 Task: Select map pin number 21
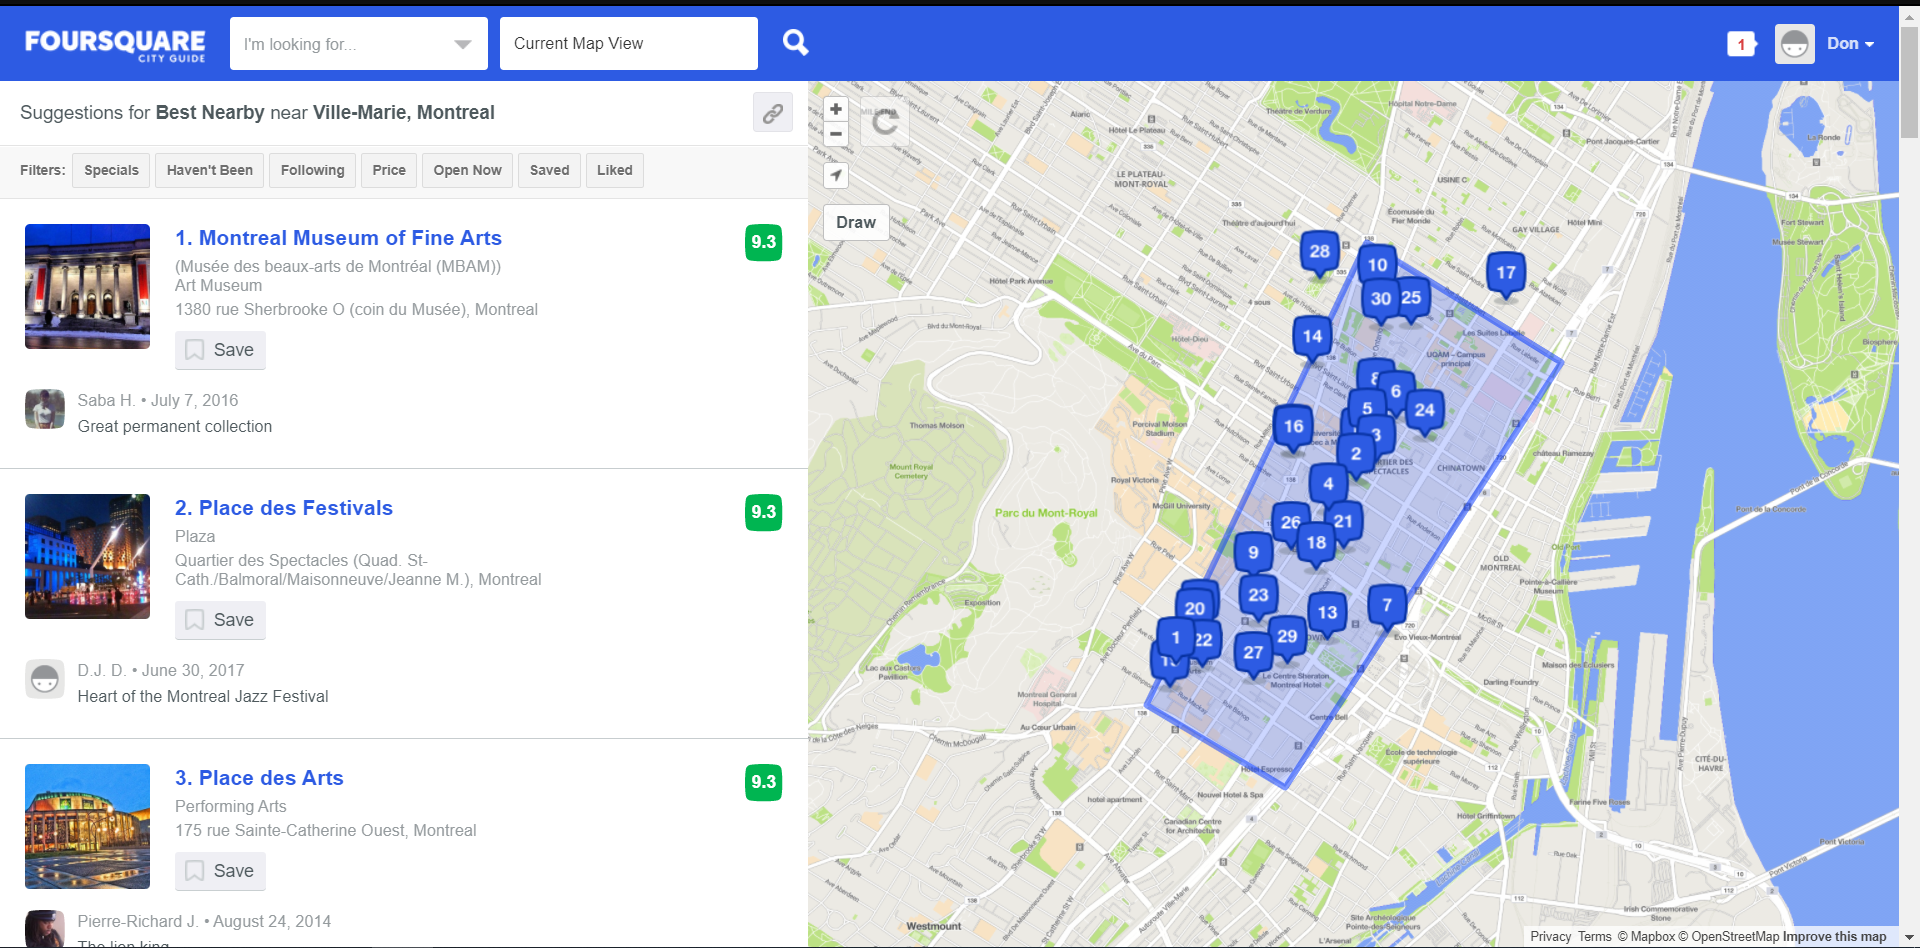tap(1344, 521)
